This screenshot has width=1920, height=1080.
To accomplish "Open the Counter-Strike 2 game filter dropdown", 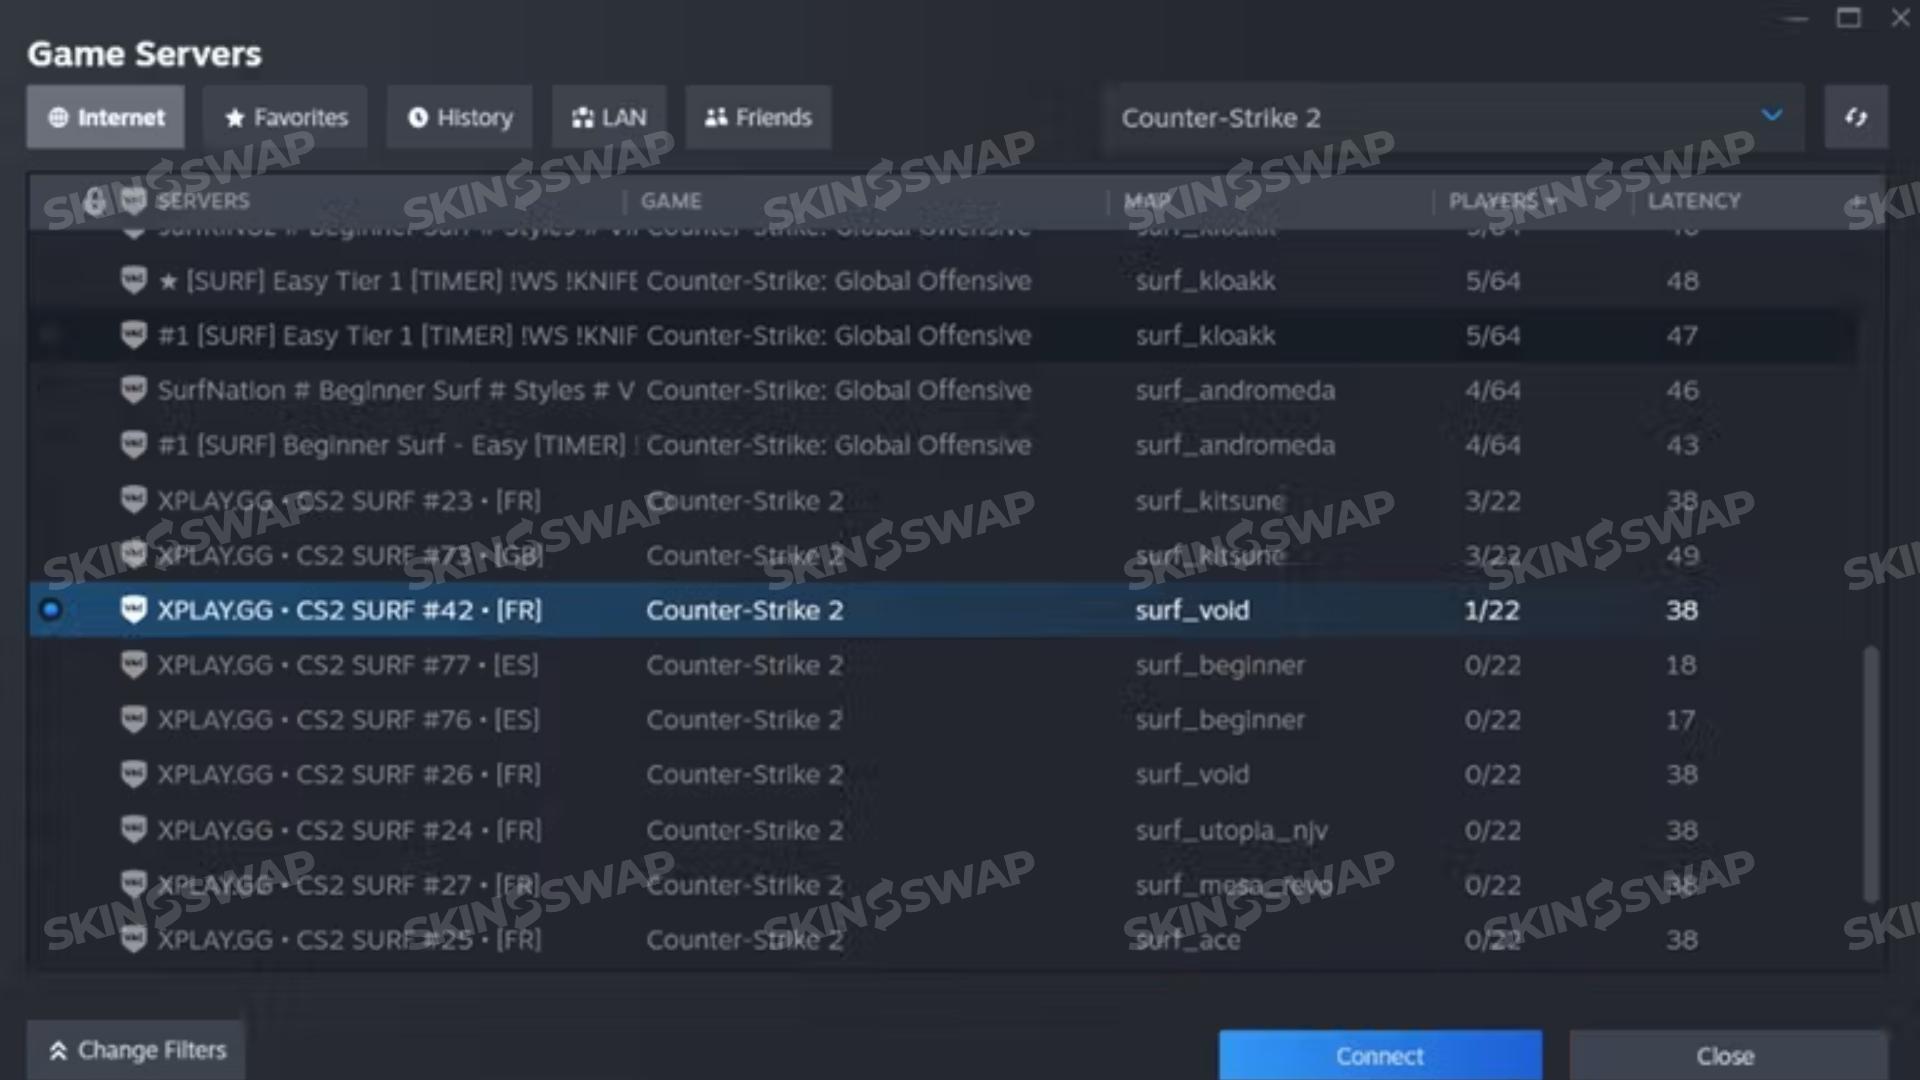I will (1453, 118).
